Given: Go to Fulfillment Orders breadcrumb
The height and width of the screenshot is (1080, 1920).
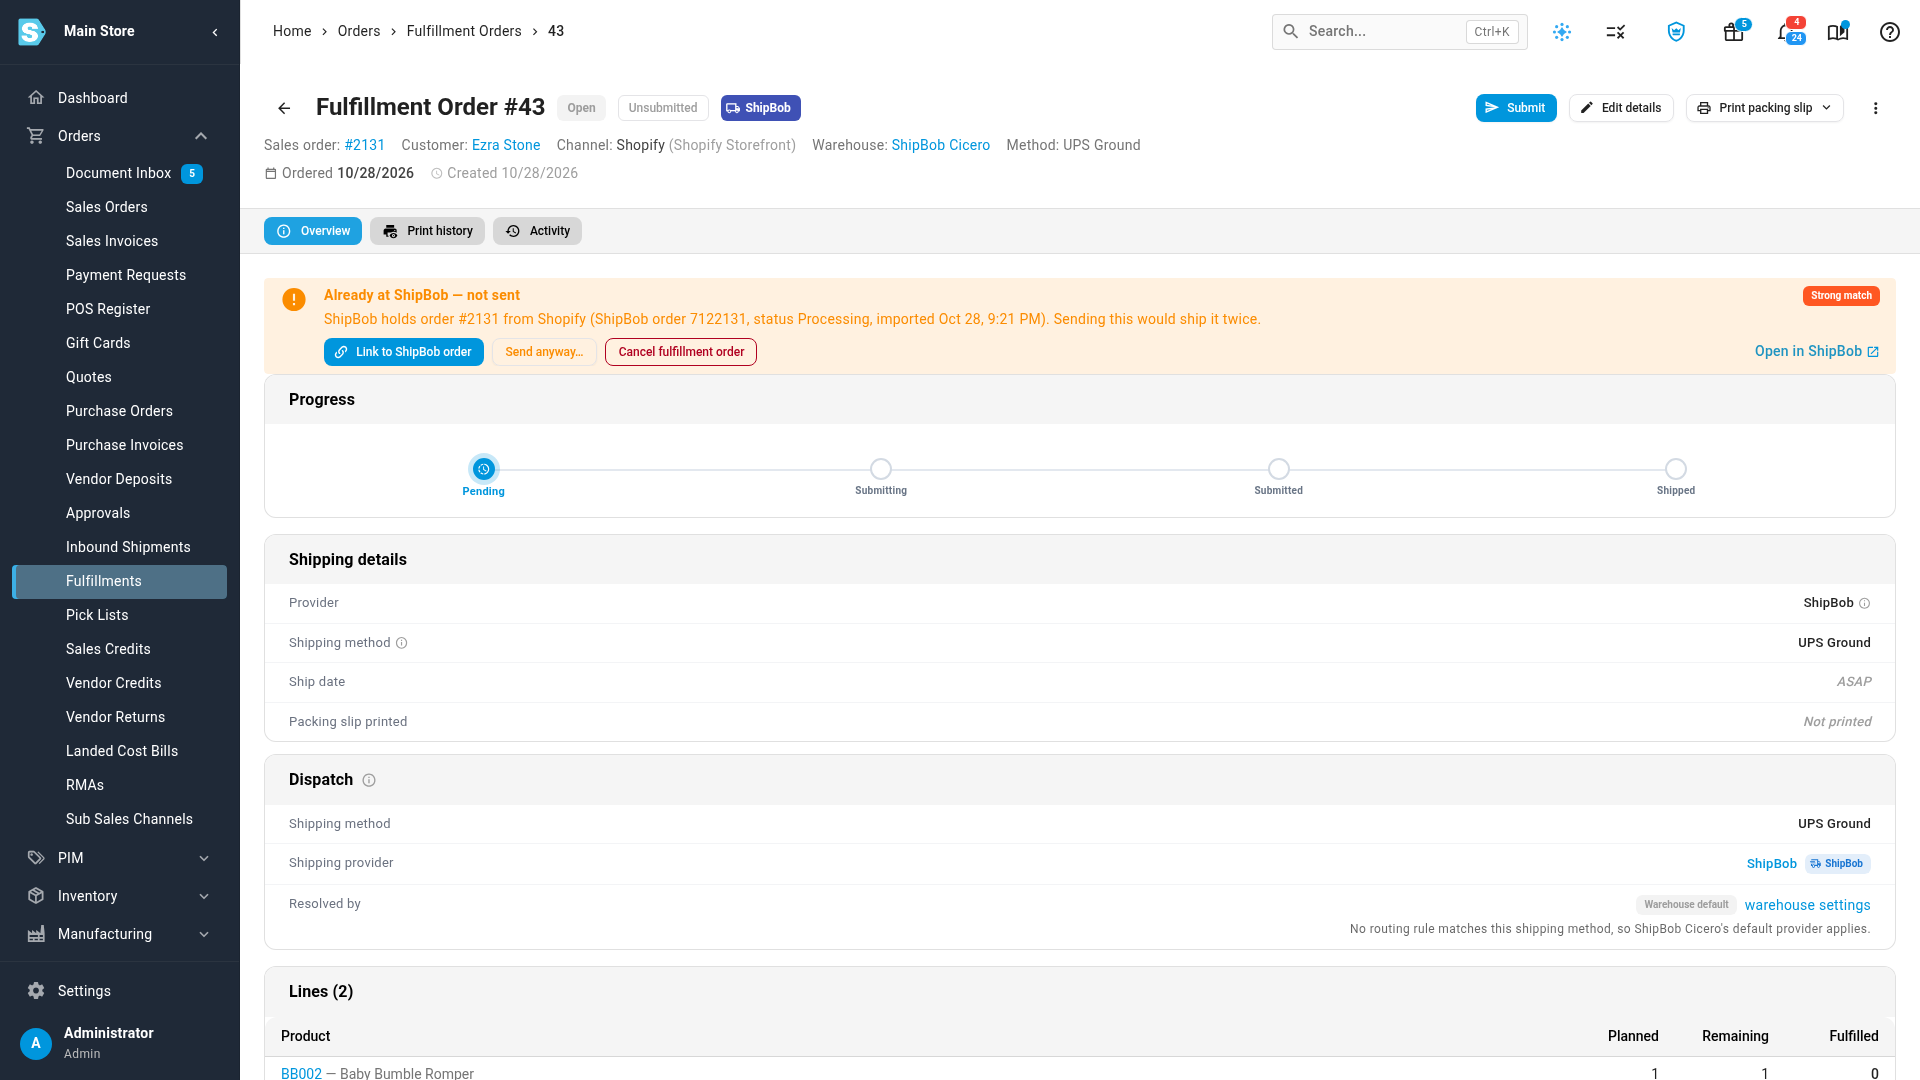Looking at the screenshot, I should (x=464, y=31).
